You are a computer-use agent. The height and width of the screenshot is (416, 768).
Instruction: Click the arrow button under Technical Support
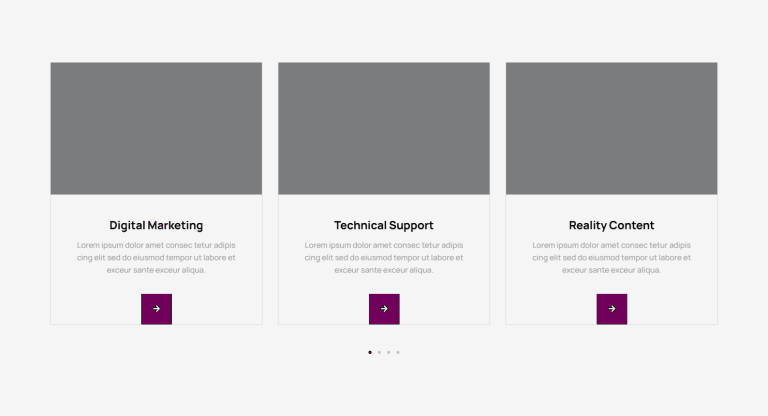(384, 309)
